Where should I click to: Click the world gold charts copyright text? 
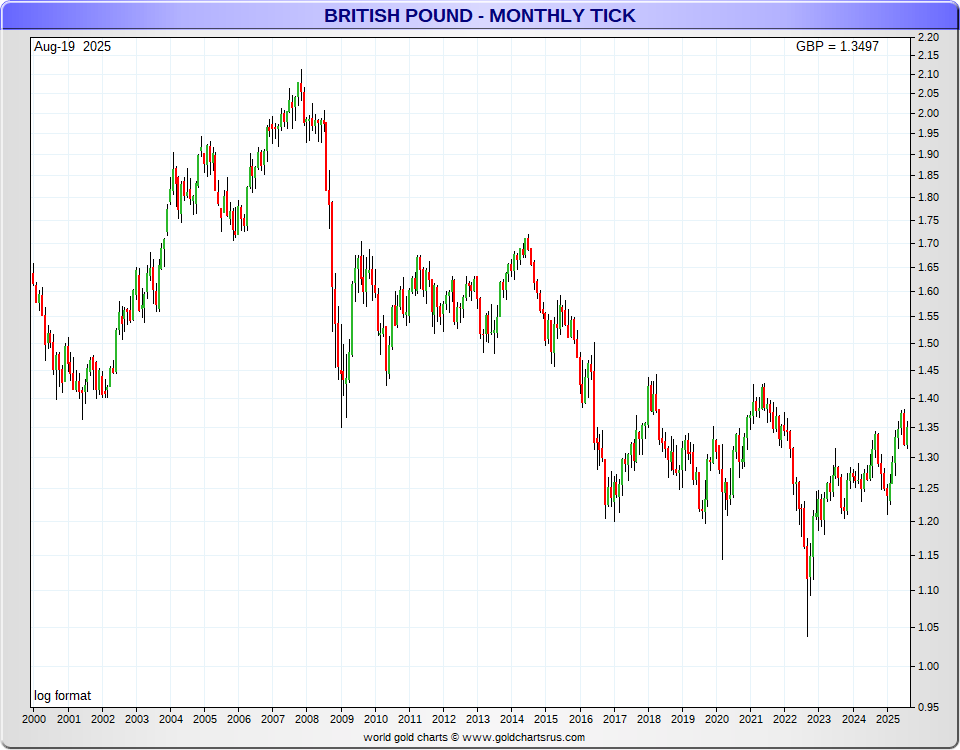(474, 737)
